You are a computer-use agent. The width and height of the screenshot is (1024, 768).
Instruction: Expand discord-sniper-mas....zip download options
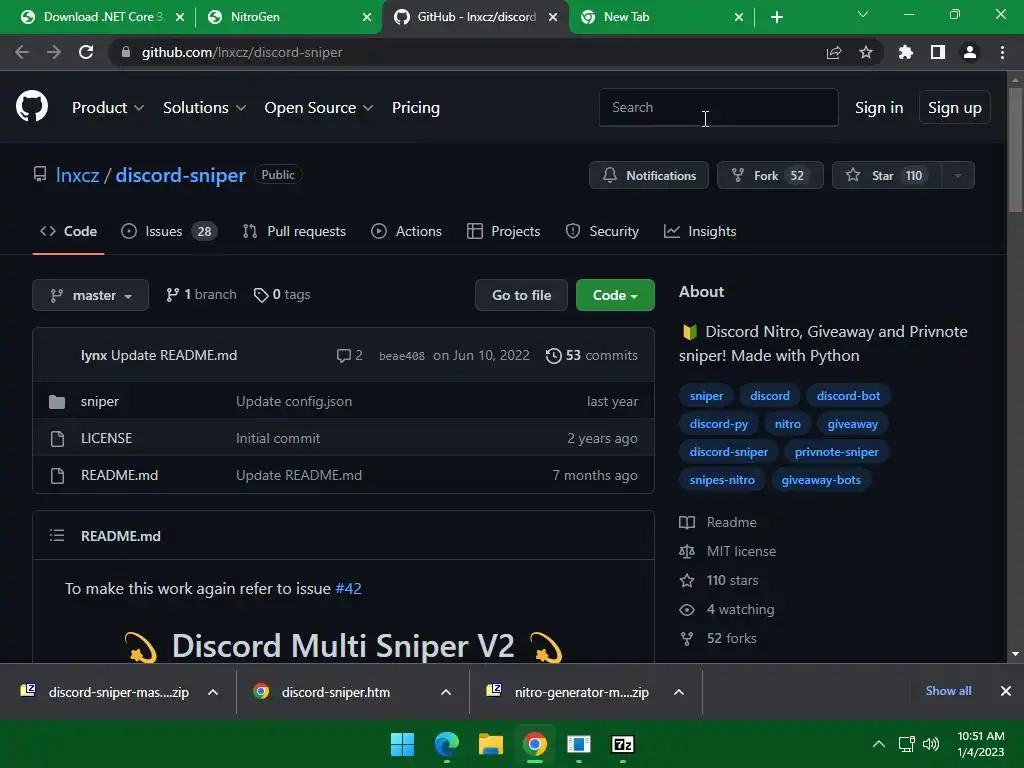(x=213, y=692)
